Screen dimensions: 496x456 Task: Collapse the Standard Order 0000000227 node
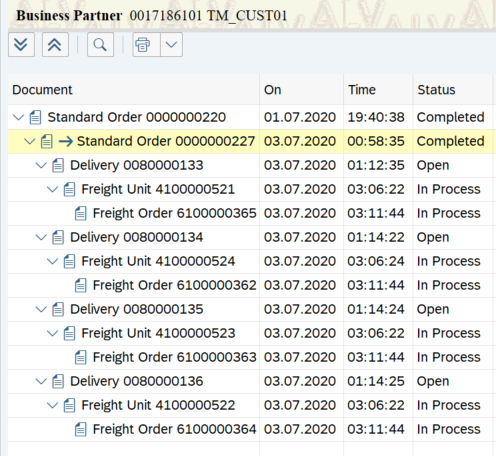30,141
